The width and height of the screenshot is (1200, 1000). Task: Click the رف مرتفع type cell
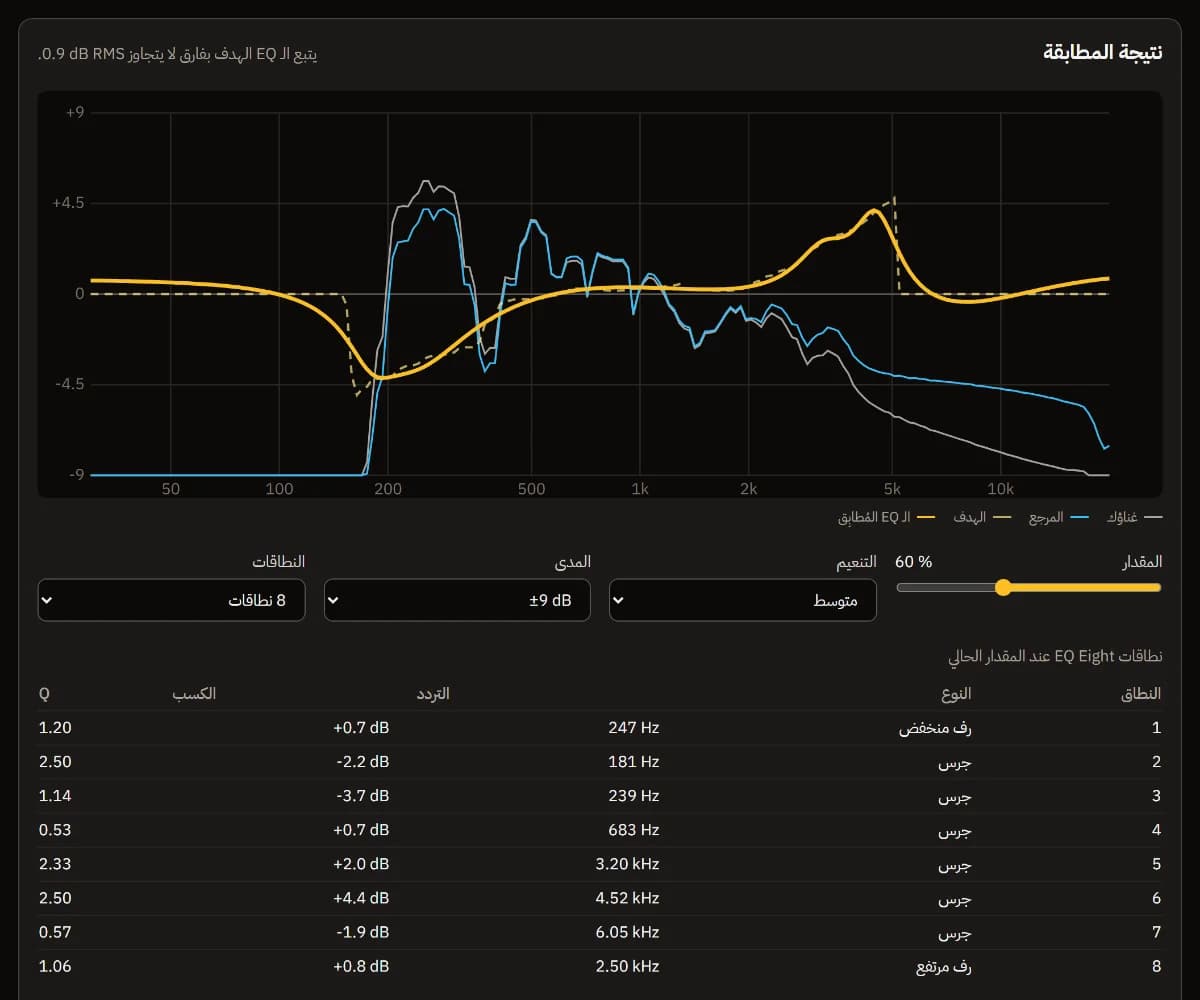coord(943,967)
